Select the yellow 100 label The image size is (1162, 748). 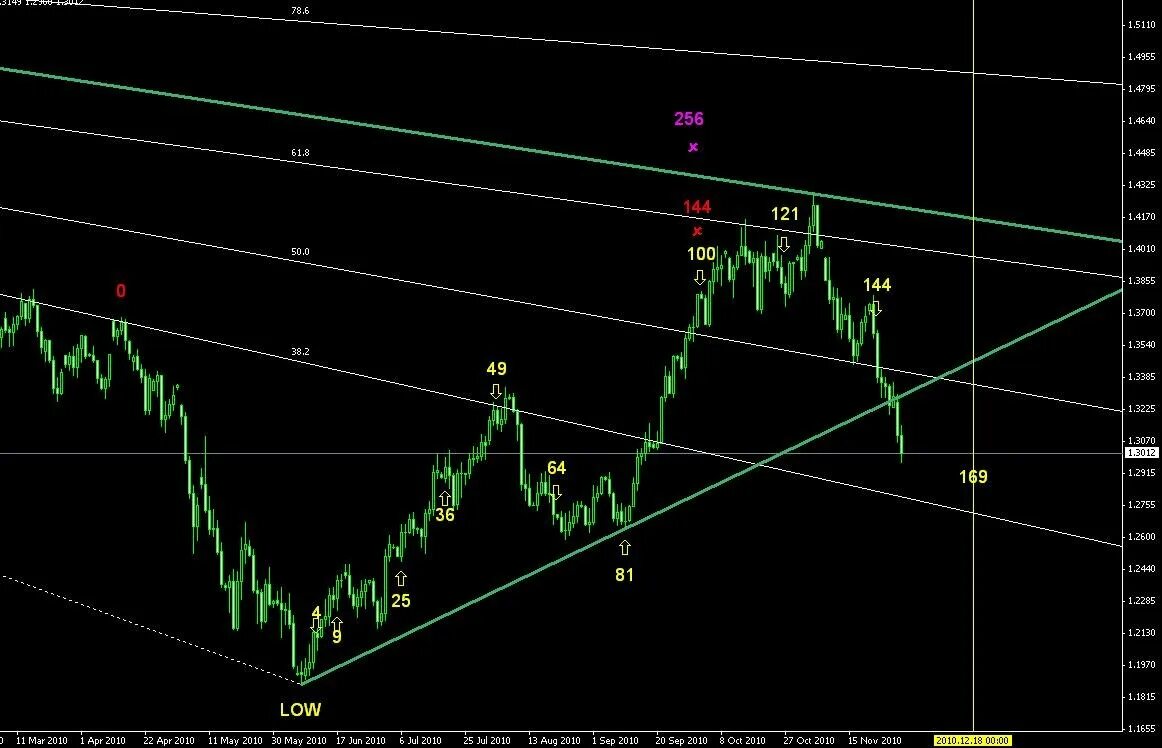click(x=701, y=254)
